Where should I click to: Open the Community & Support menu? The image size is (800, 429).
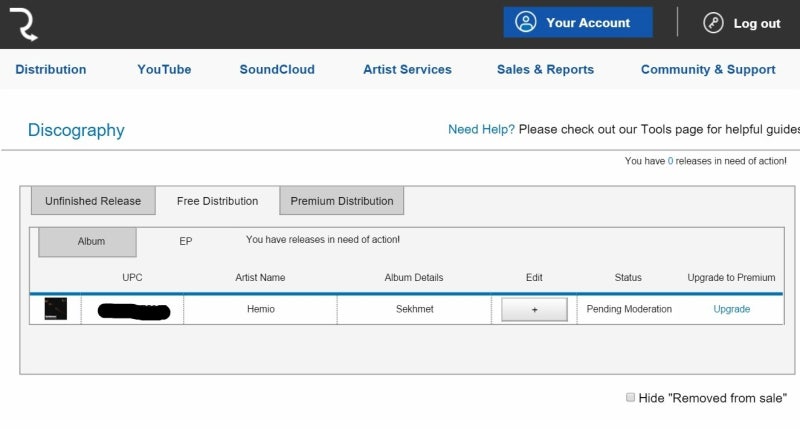708,69
